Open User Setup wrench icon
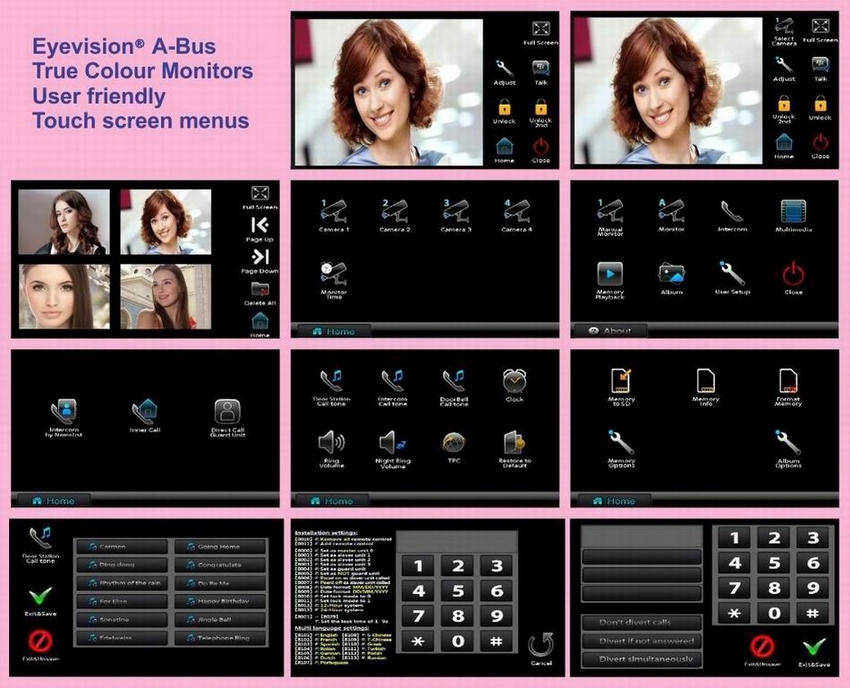850x688 pixels. tap(732, 274)
